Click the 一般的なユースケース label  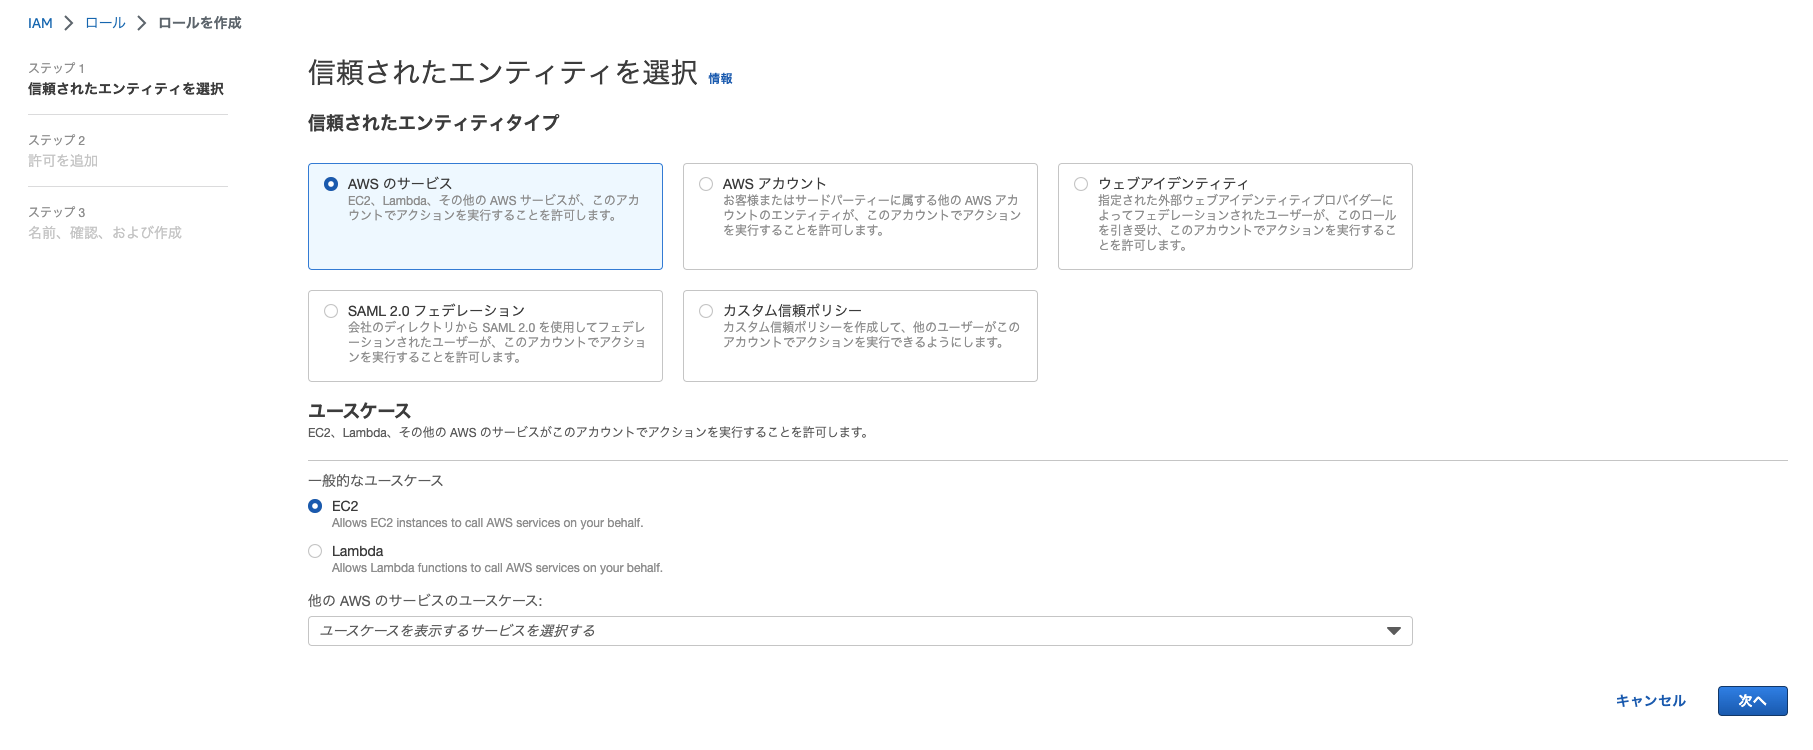tap(375, 481)
